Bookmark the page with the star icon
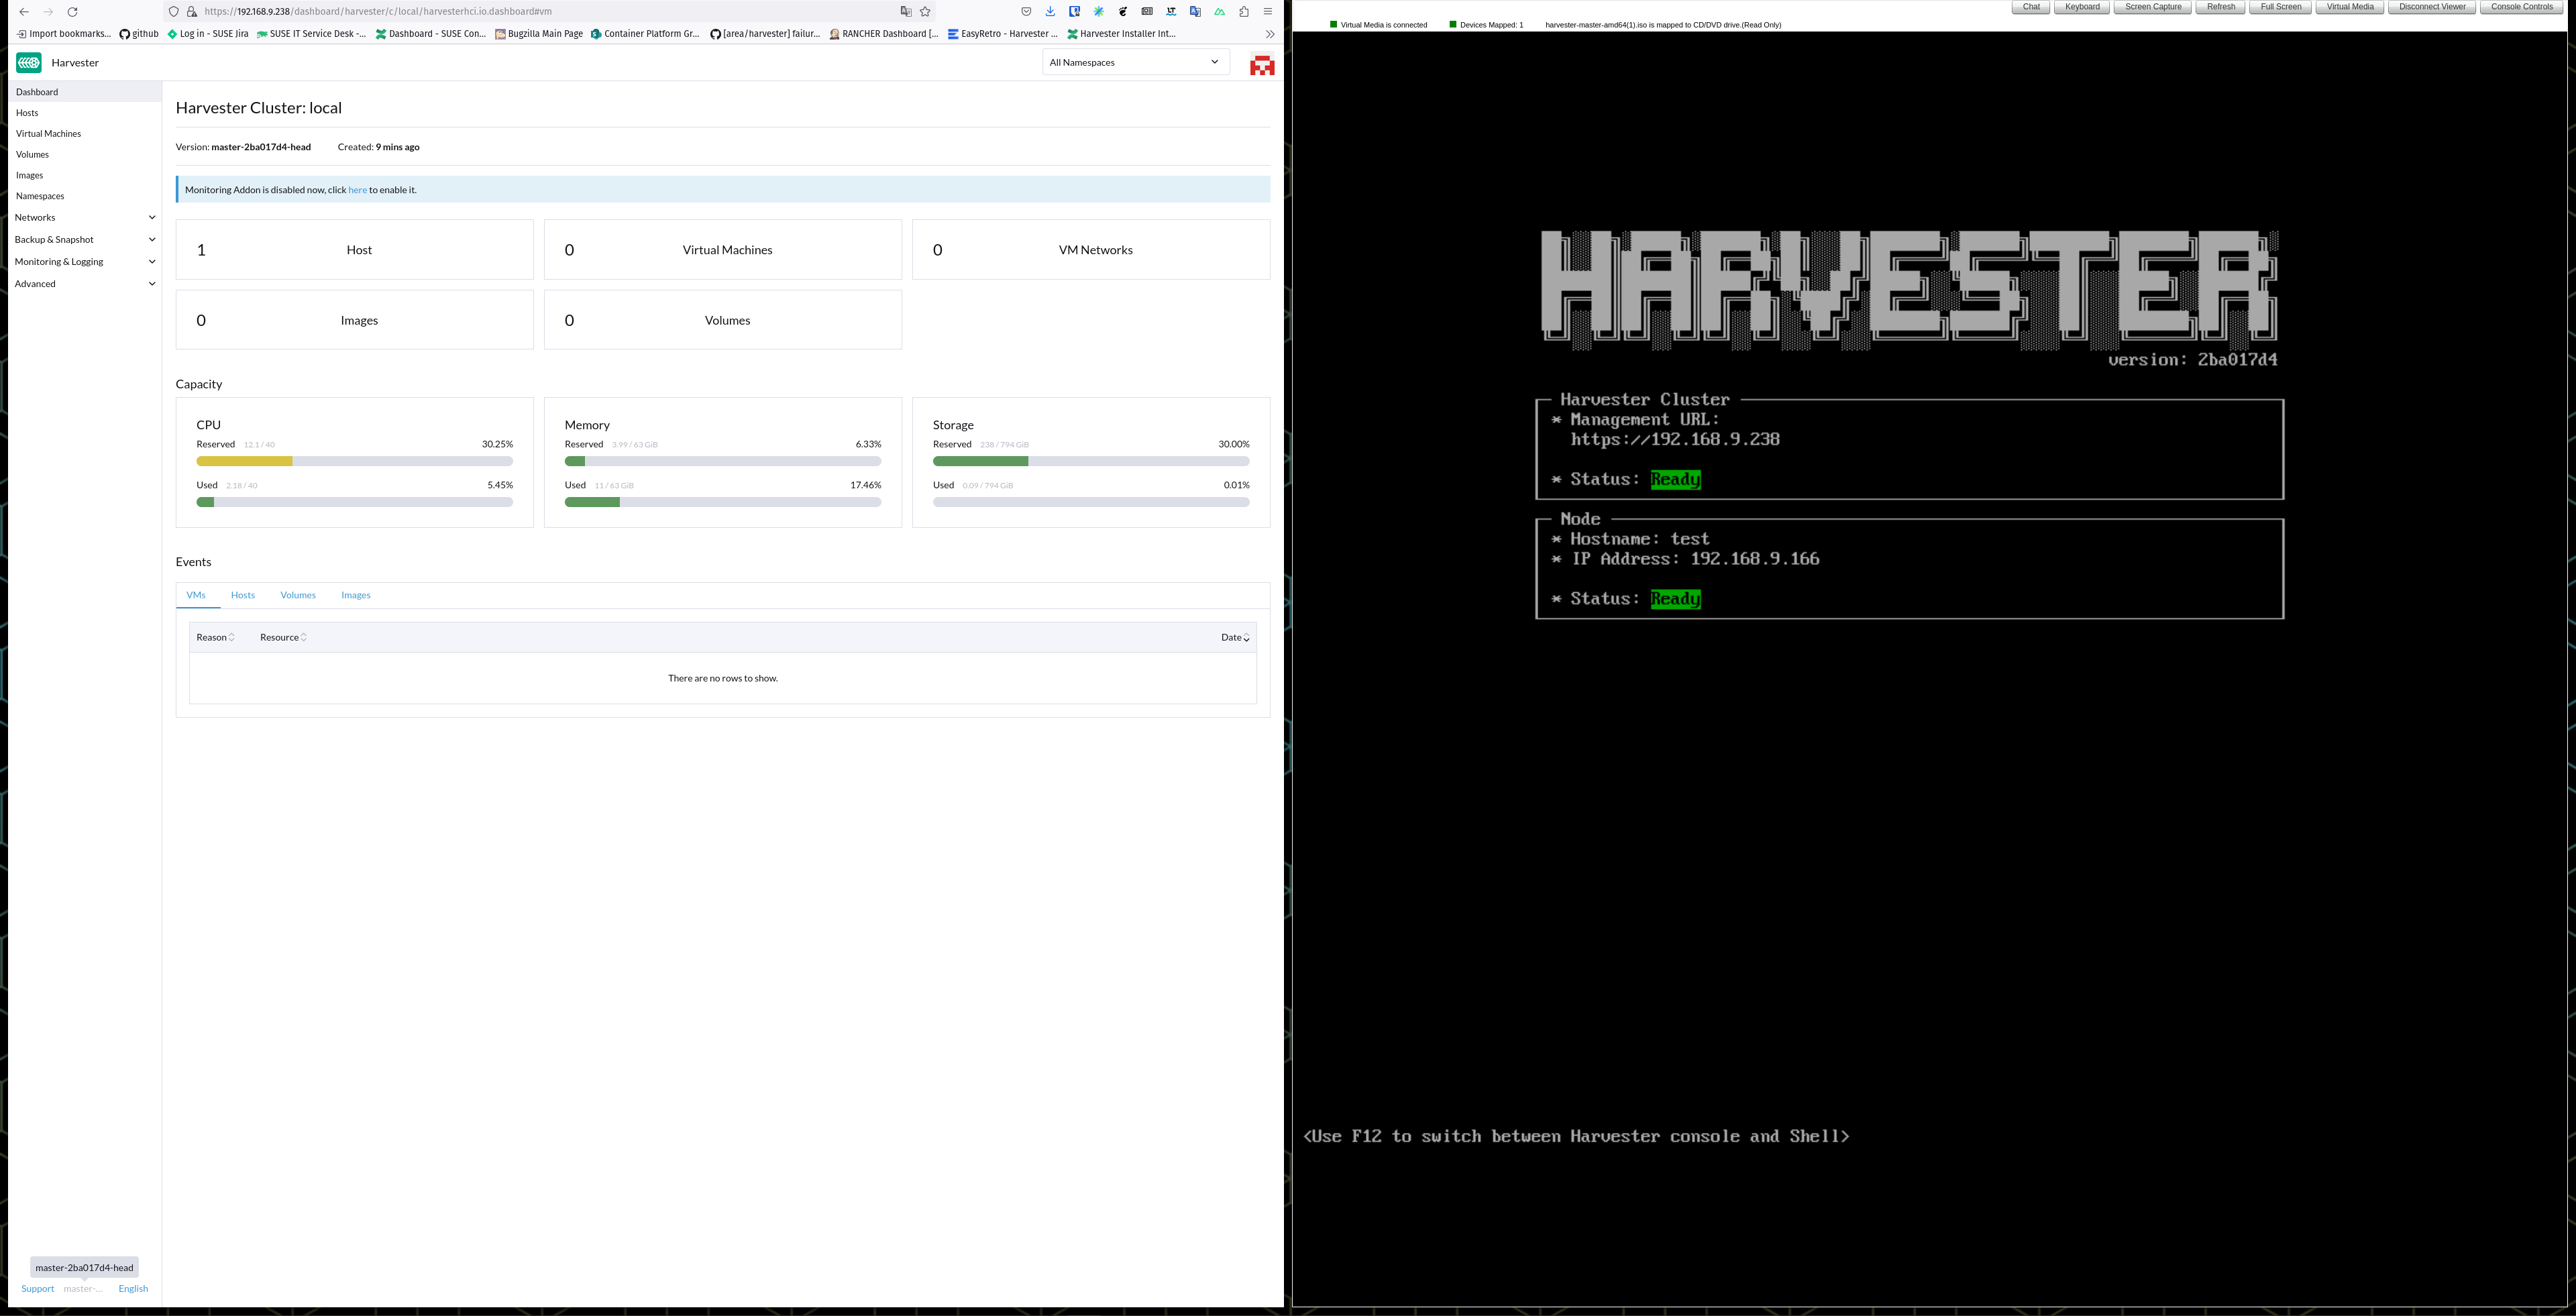Screen dimensions: 2576x1316 pyautogui.click(x=925, y=11)
